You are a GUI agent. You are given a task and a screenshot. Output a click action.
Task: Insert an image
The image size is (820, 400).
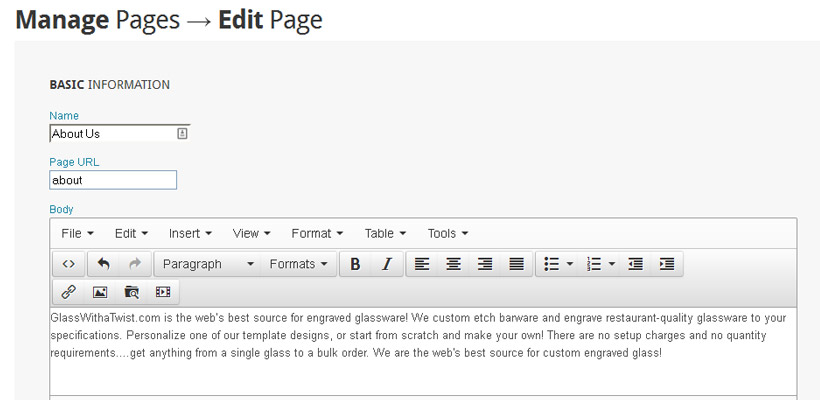[100, 292]
